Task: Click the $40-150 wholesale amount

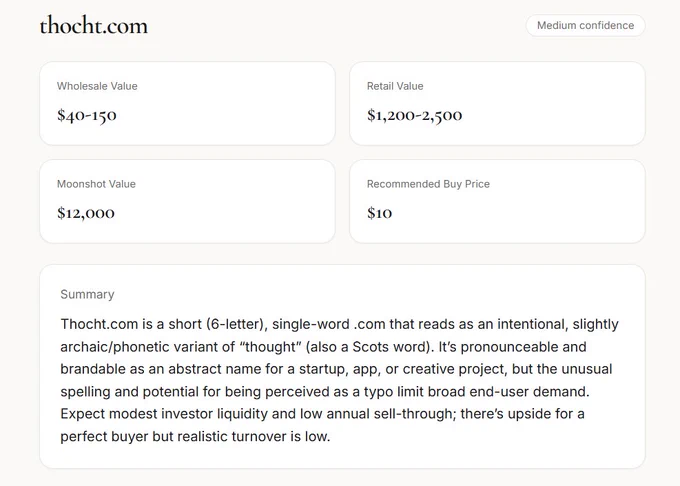Action: [x=87, y=115]
